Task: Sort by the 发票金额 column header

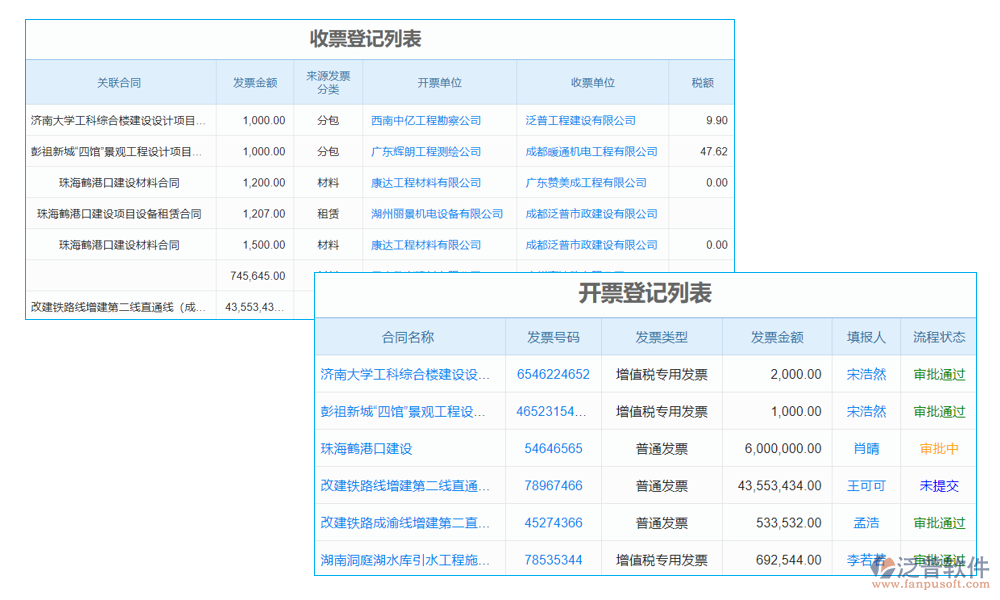Action: click(x=778, y=337)
